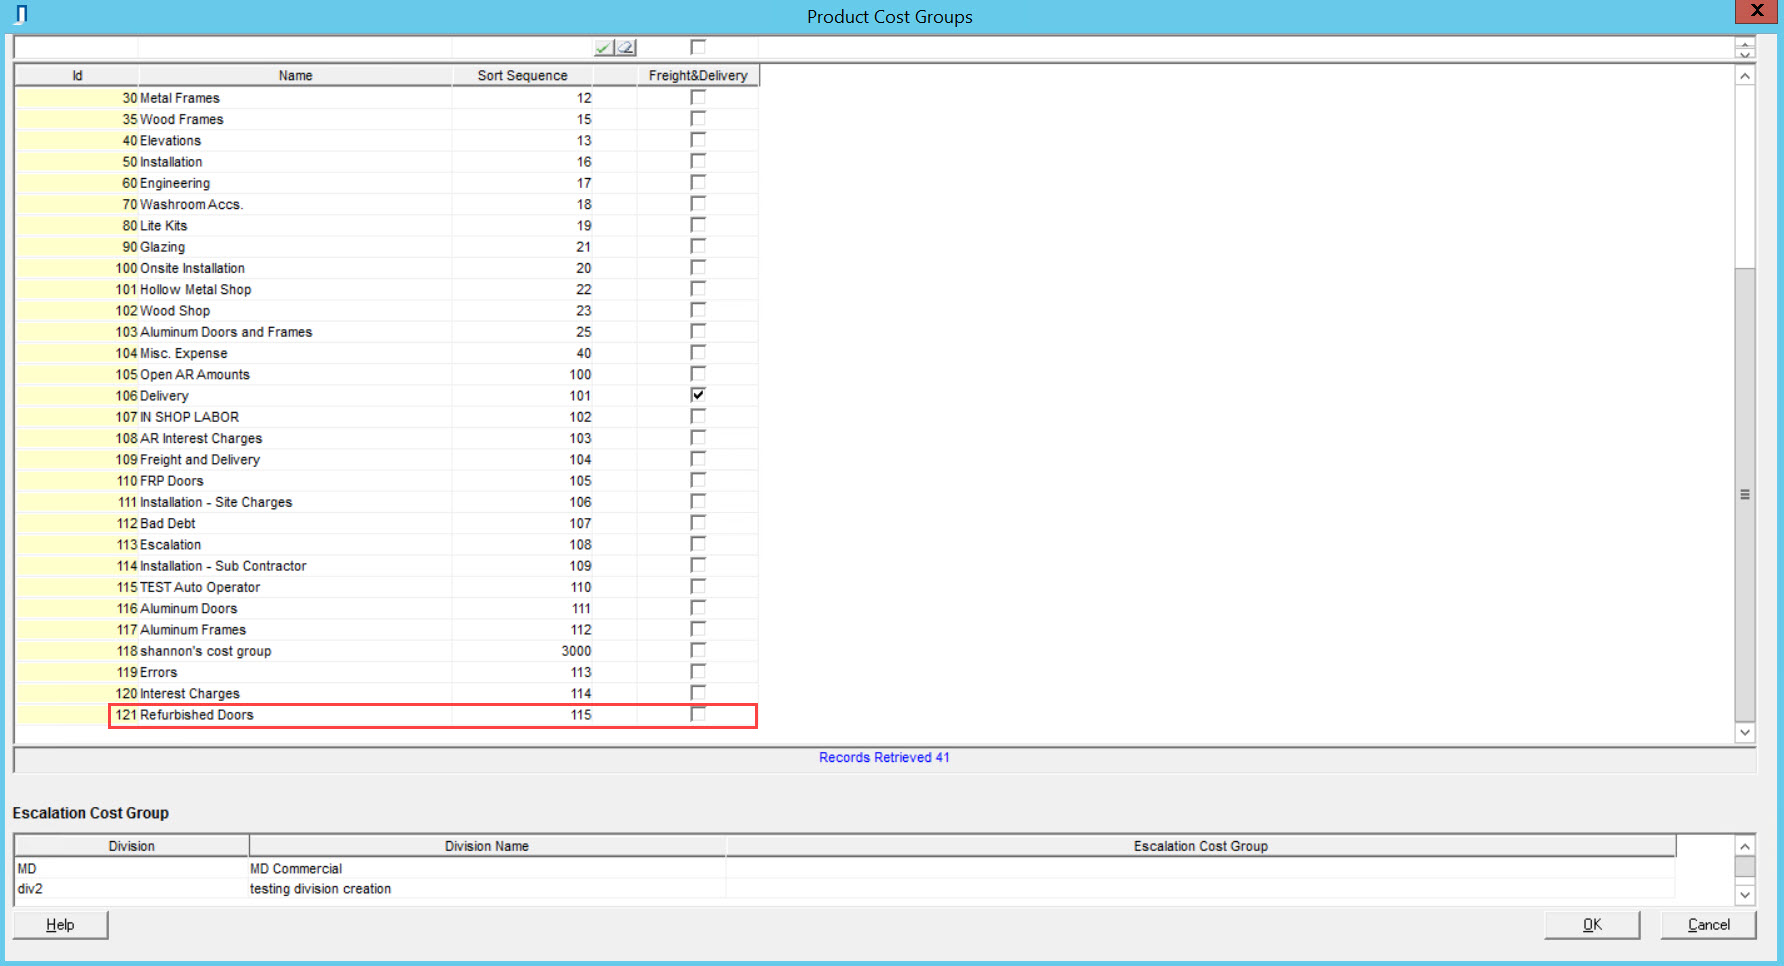
Task: Select the 'AR Interest Charges' row
Action: (386, 438)
